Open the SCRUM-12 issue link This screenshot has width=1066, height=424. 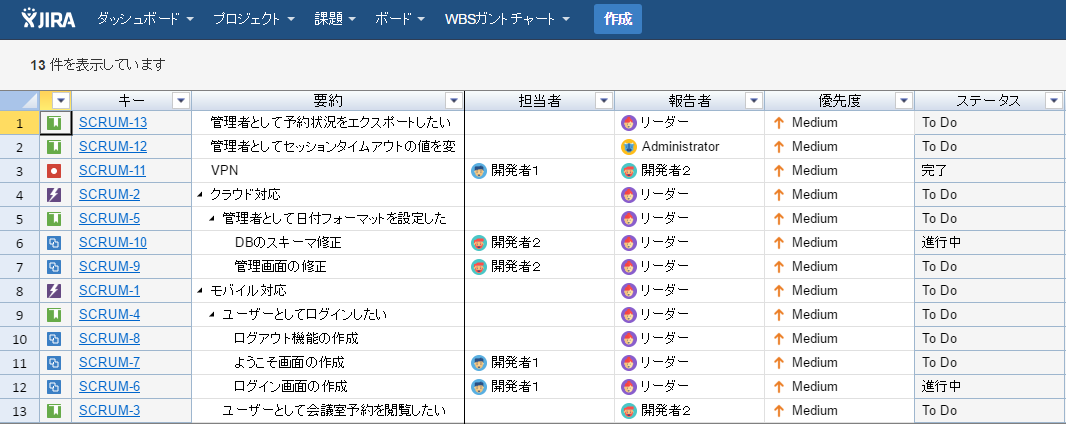112,147
